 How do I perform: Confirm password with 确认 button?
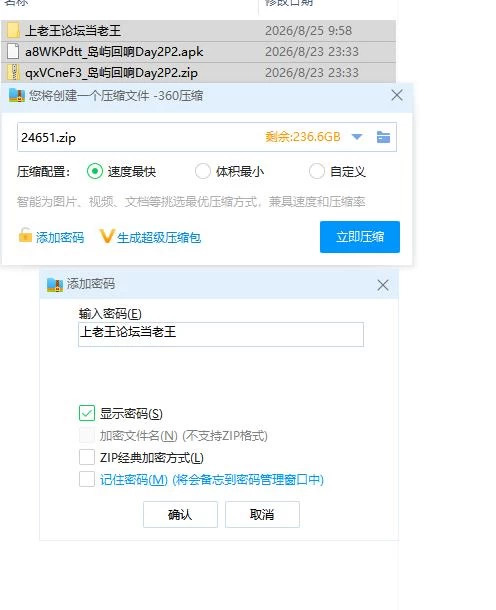pyautogui.click(x=180, y=515)
